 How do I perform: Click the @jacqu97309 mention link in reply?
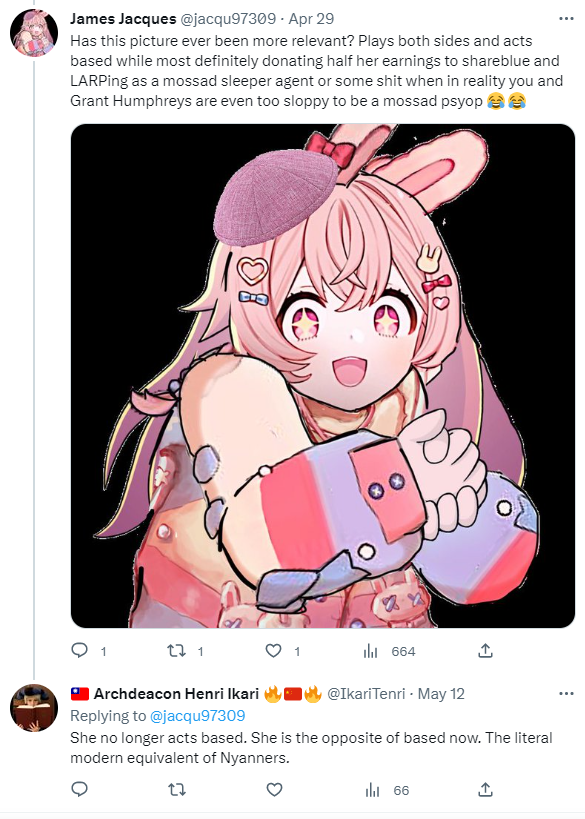tap(197, 716)
